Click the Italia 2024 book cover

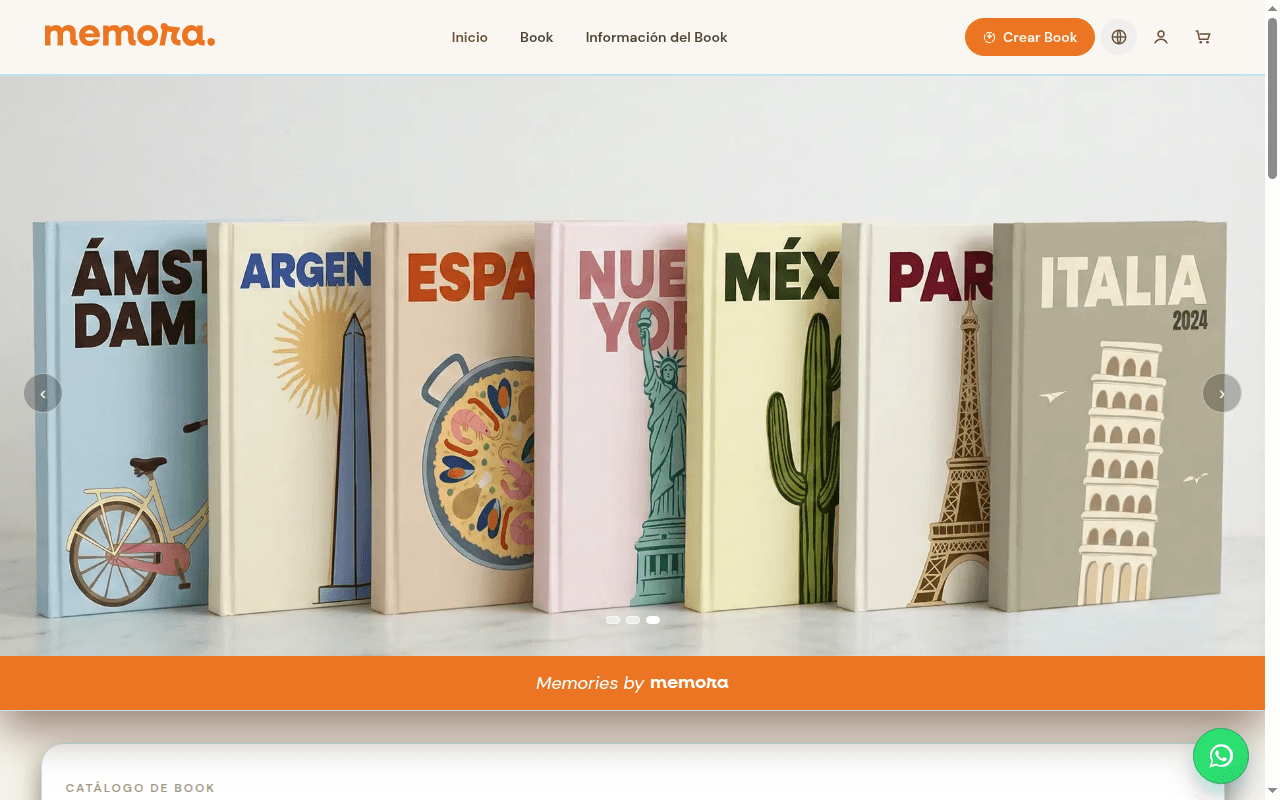click(x=1110, y=415)
